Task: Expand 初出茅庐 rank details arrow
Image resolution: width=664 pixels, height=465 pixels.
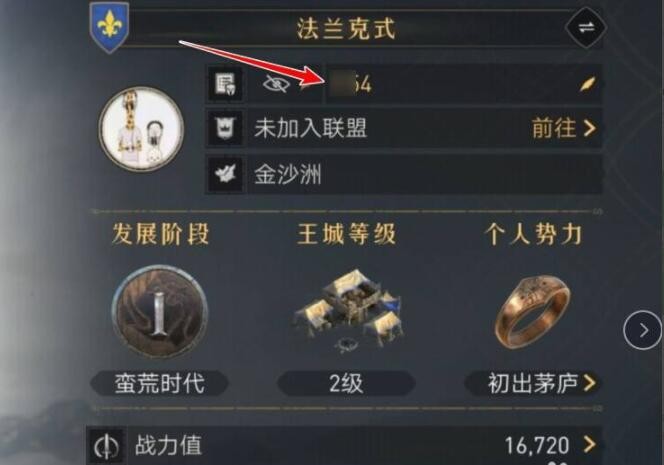Action: coord(590,383)
